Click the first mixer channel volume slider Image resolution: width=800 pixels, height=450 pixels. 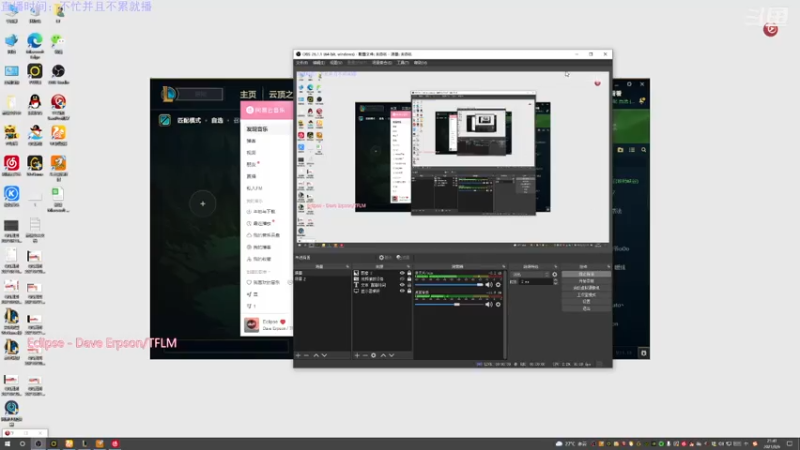click(449, 285)
